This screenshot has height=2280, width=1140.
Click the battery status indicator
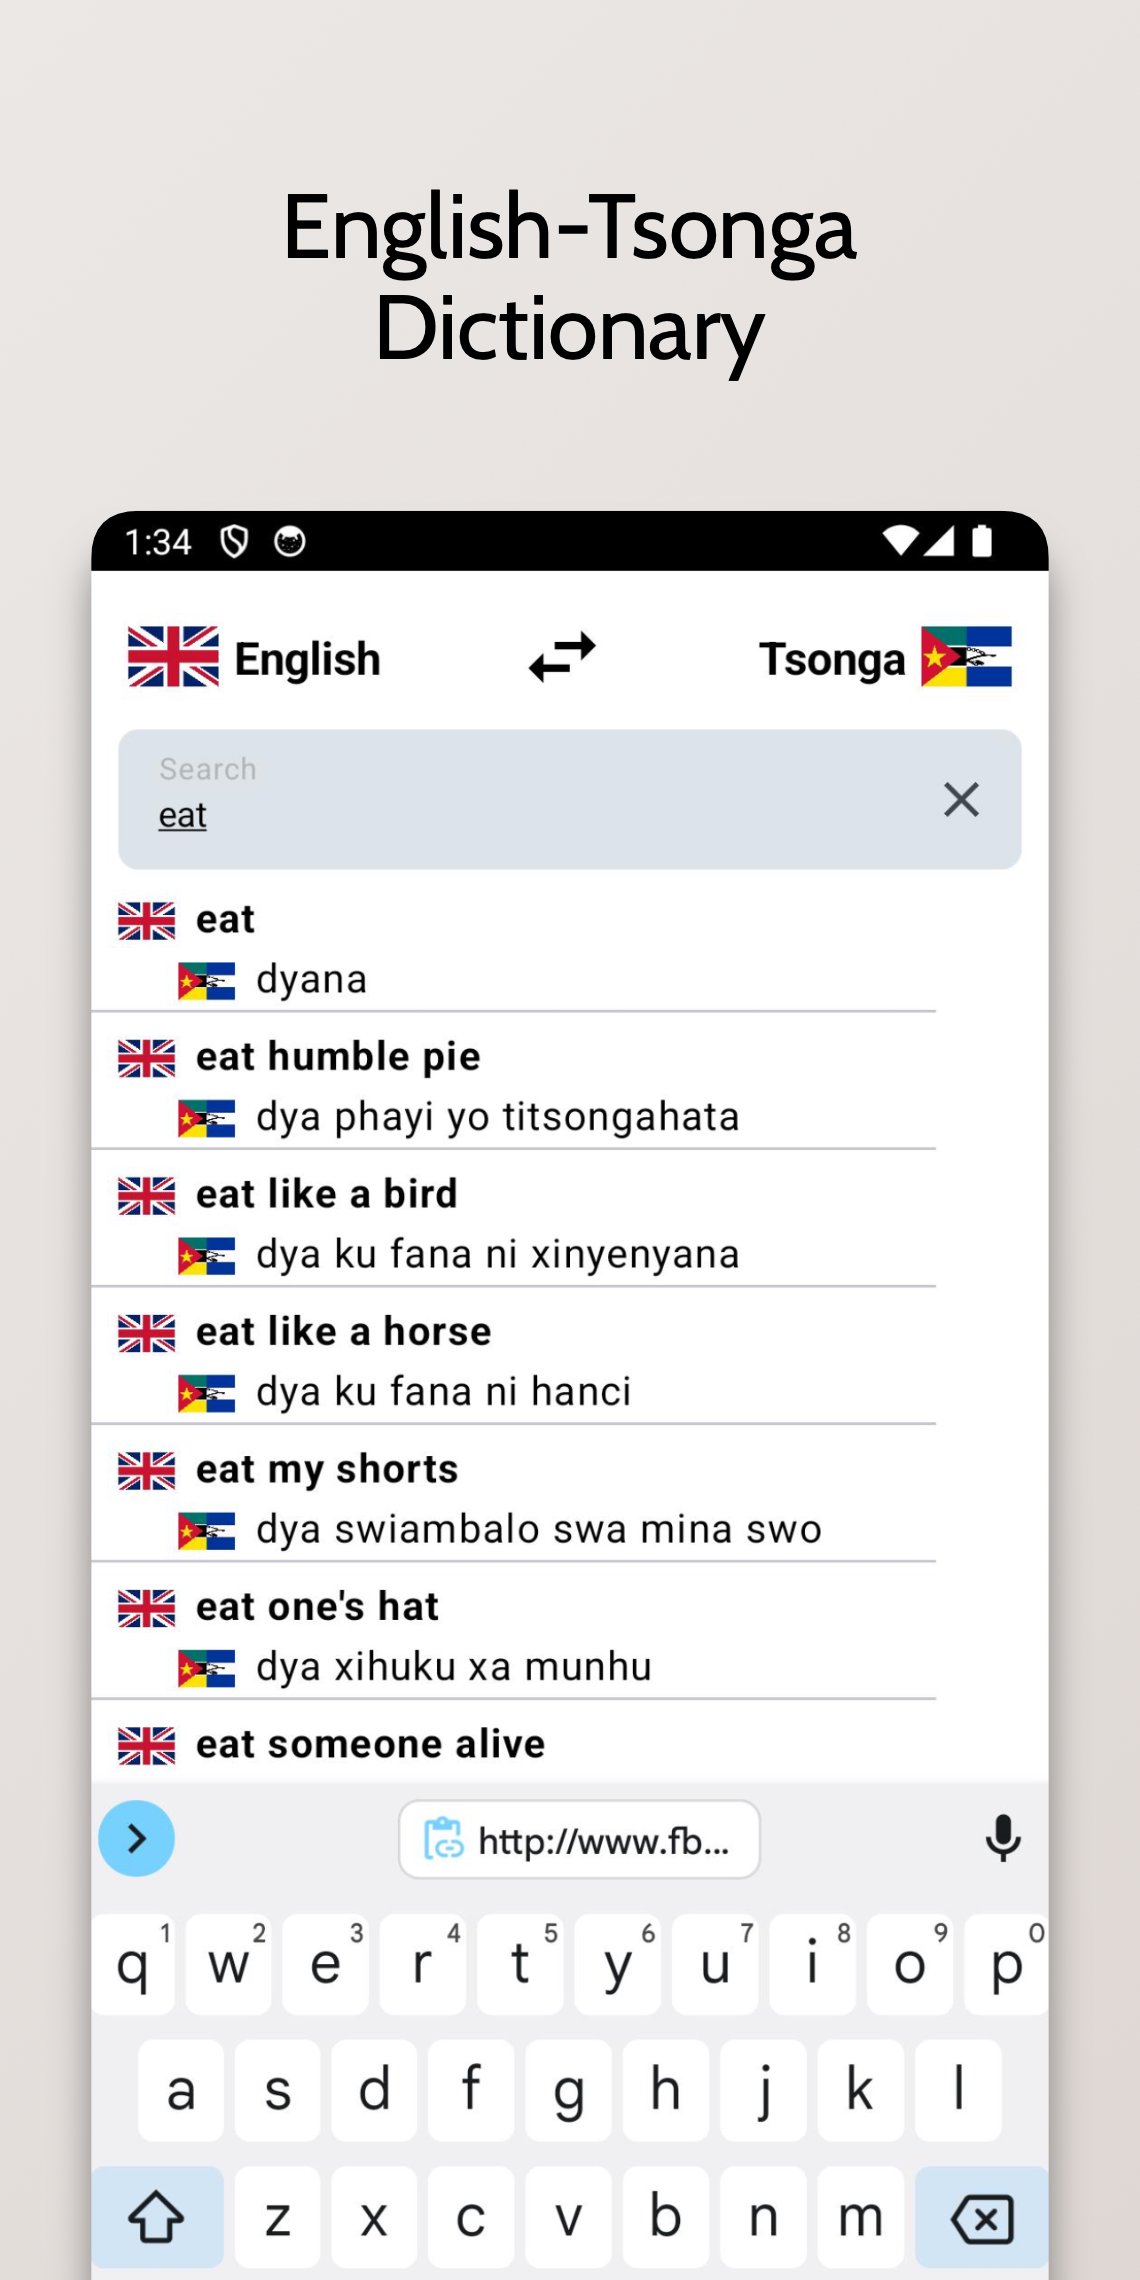[981, 540]
